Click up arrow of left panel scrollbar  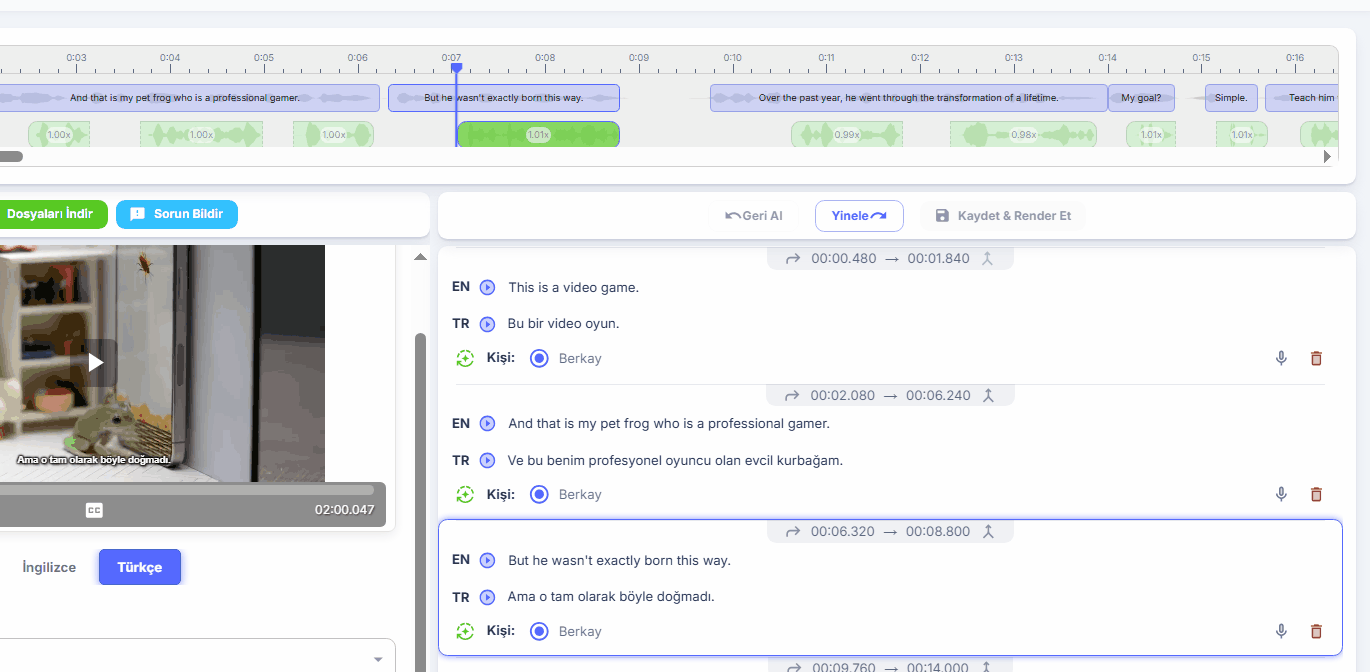(x=420, y=257)
